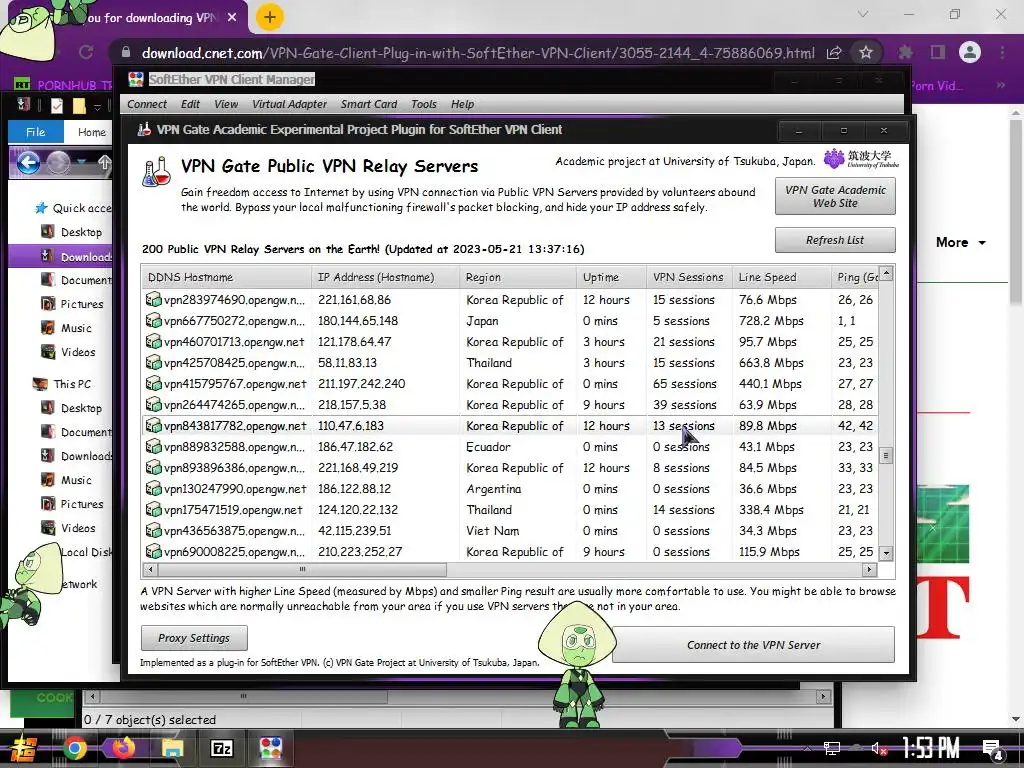Open a new Chrome tab
The height and width of the screenshot is (768, 1024).
click(x=270, y=18)
